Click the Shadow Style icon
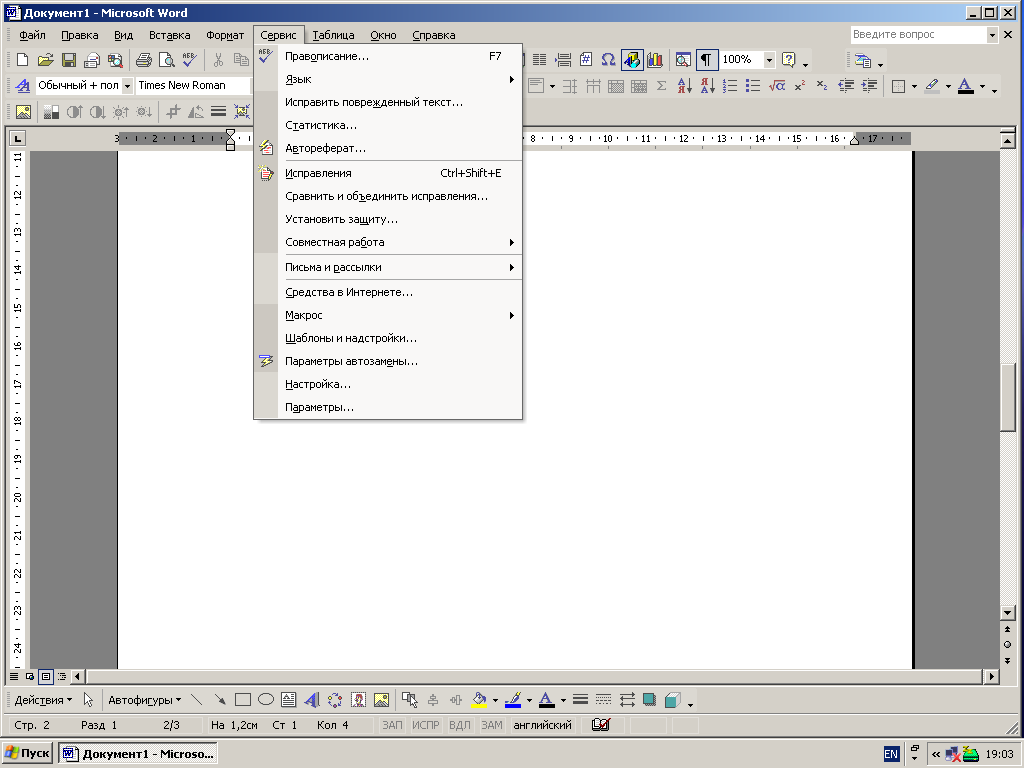The width and height of the screenshot is (1024, 768). pyautogui.click(x=649, y=700)
